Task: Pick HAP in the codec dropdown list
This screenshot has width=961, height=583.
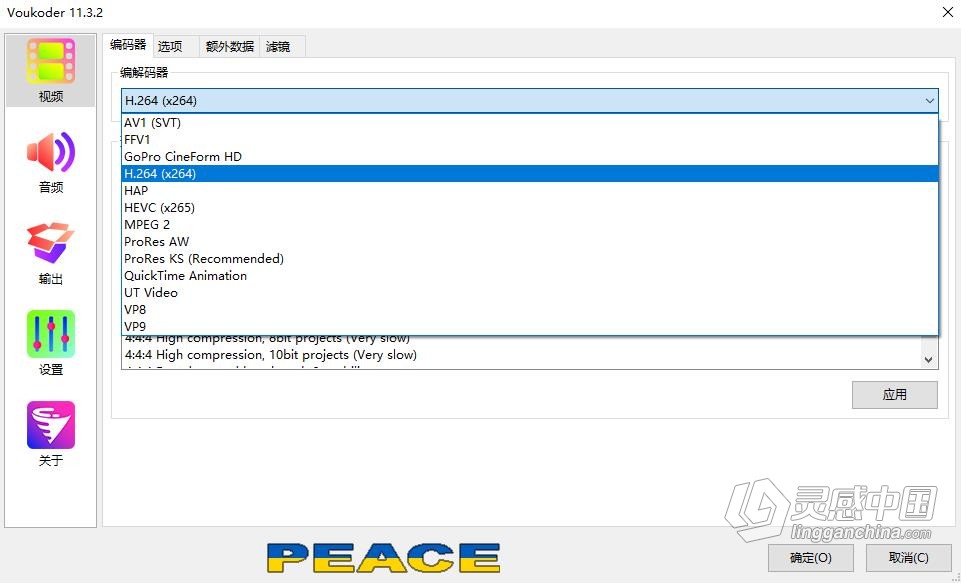Action: click(530, 191)
